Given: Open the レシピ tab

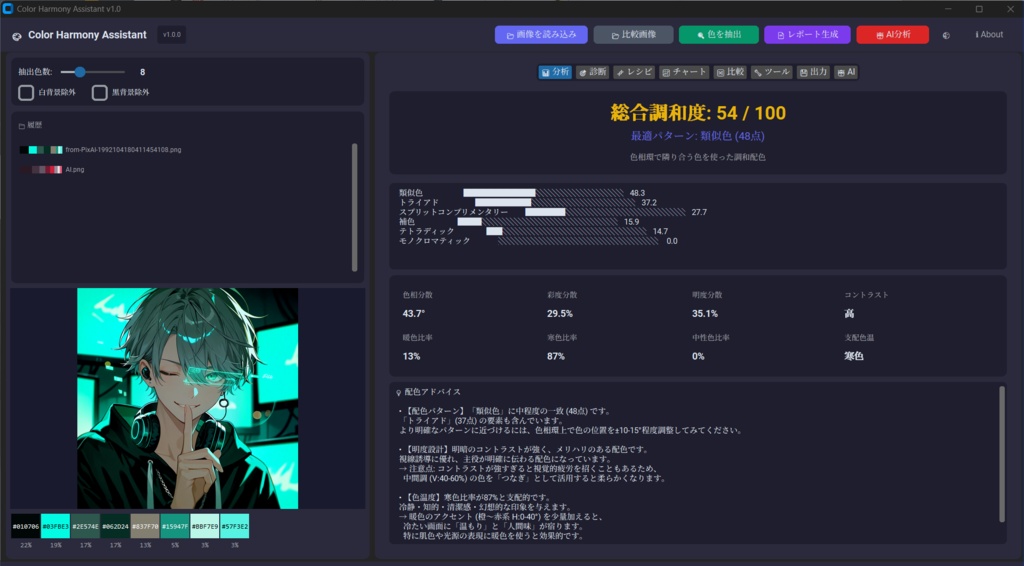Looking at the screenshot, I should 634,72.
